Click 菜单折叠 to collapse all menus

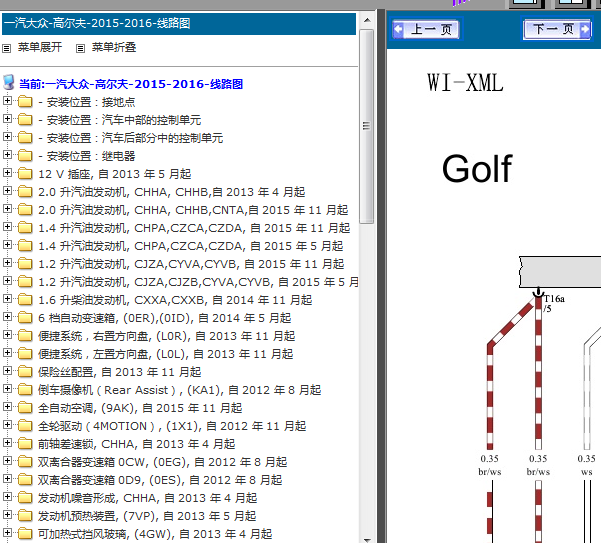tap(114, 47)
